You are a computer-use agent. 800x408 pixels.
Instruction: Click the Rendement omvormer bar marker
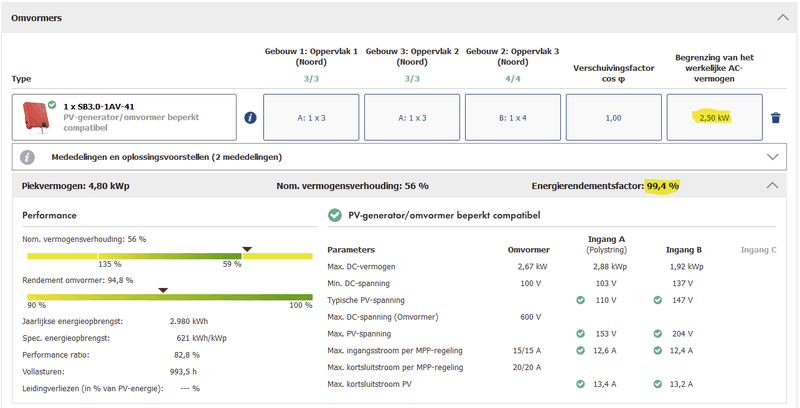tap(162, 290)
